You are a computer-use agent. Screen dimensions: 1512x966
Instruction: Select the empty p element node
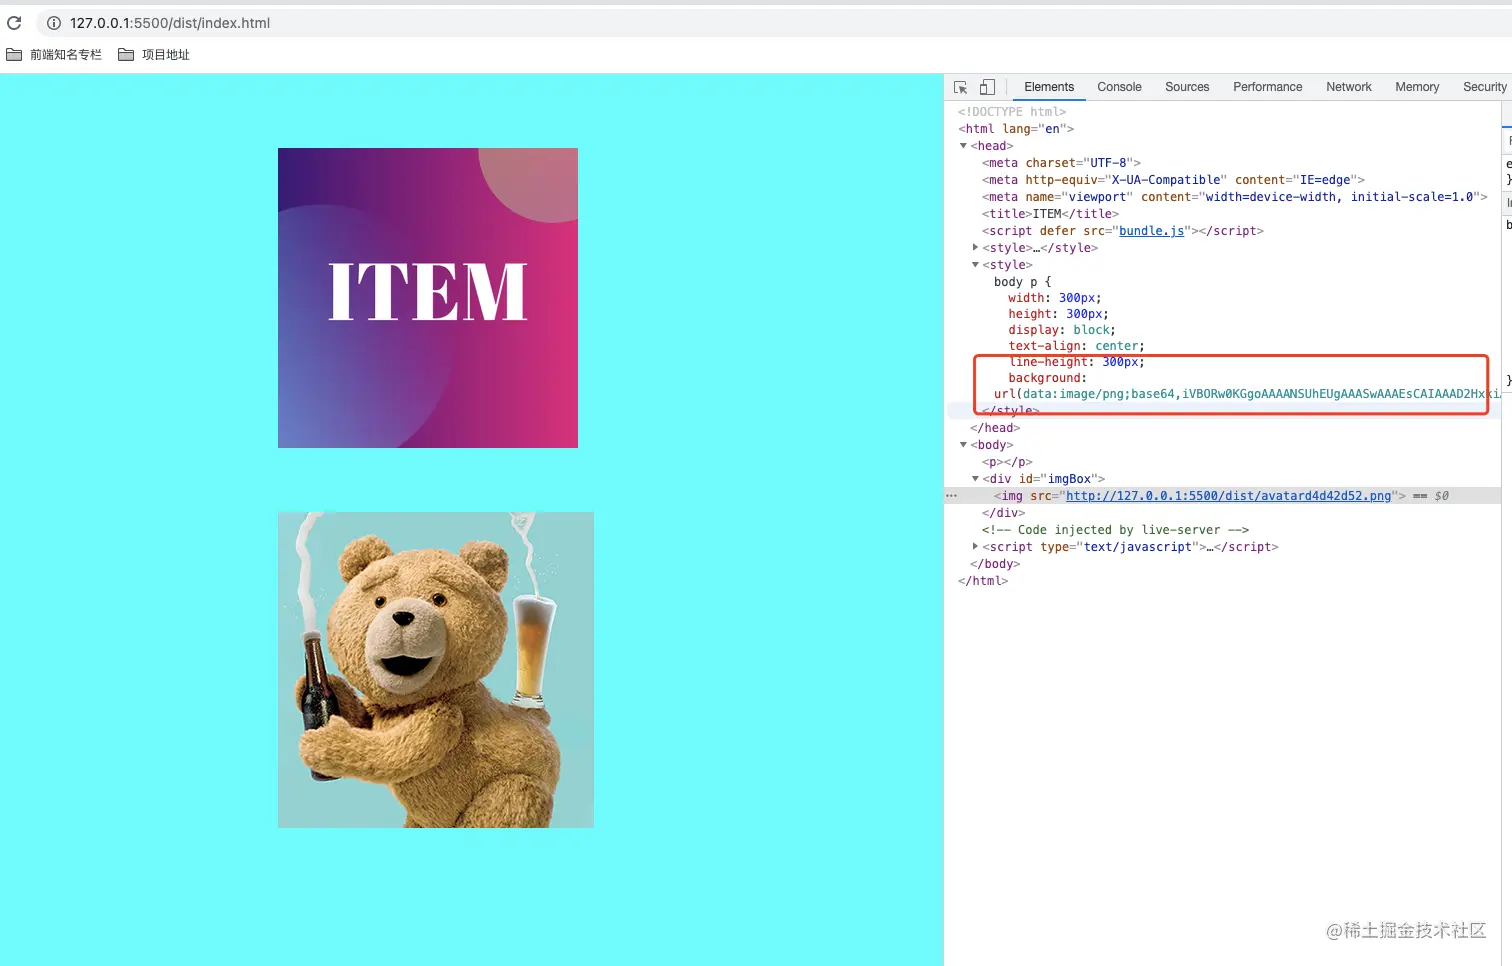point(1007,462)
